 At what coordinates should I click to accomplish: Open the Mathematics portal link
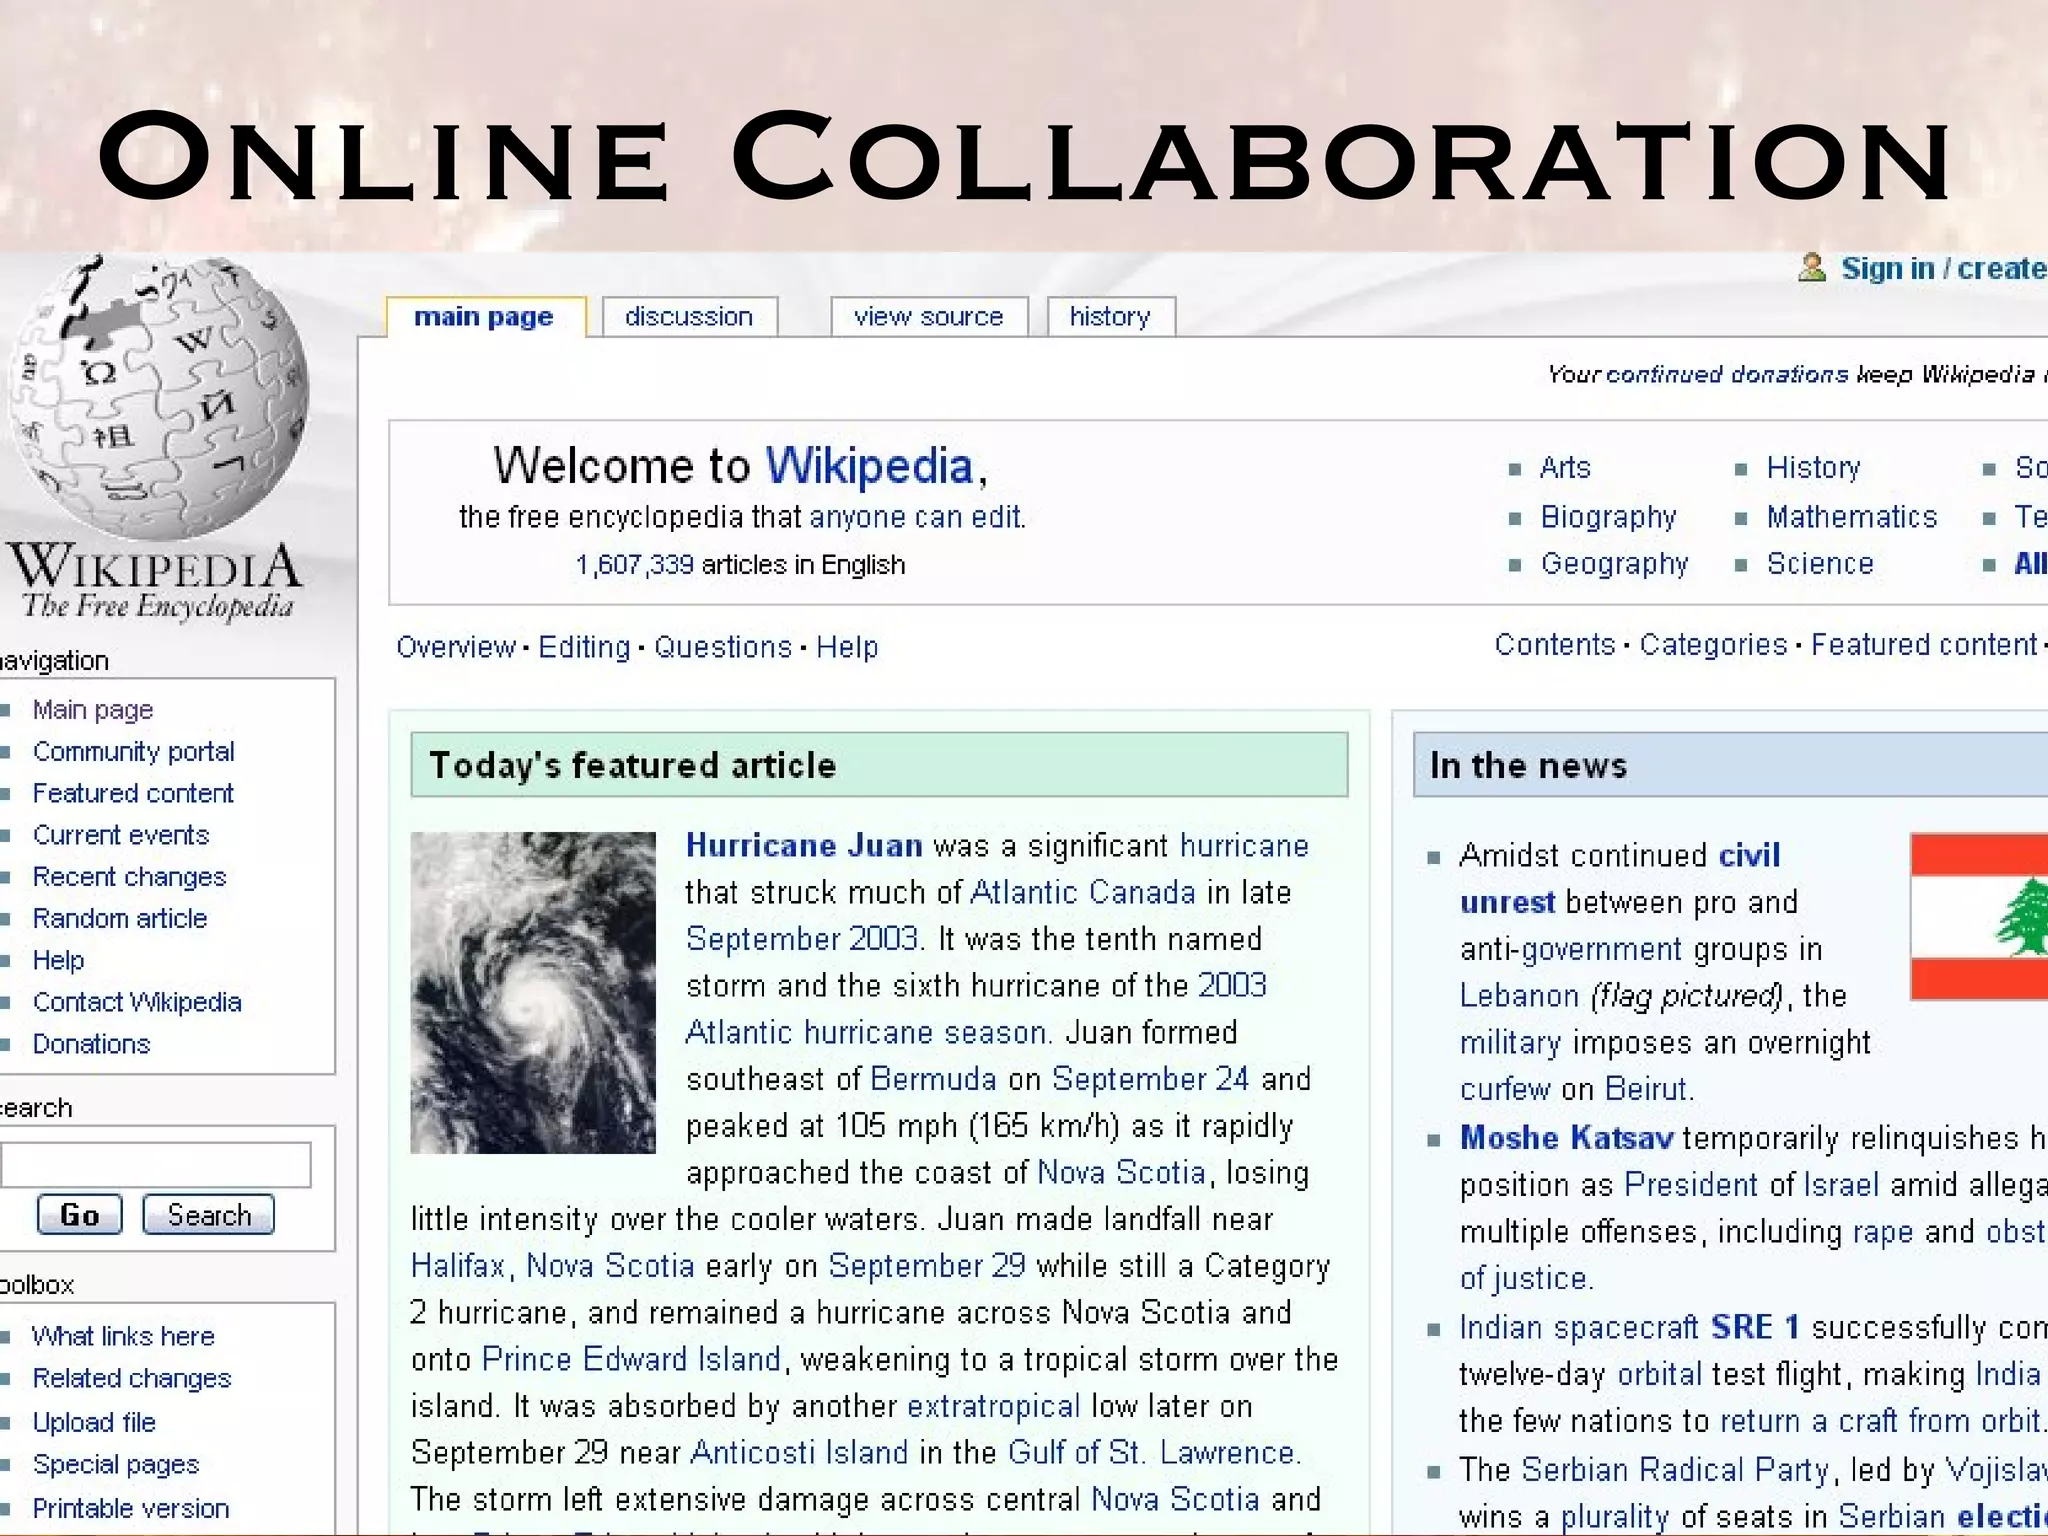click(x=1851, y=517)
